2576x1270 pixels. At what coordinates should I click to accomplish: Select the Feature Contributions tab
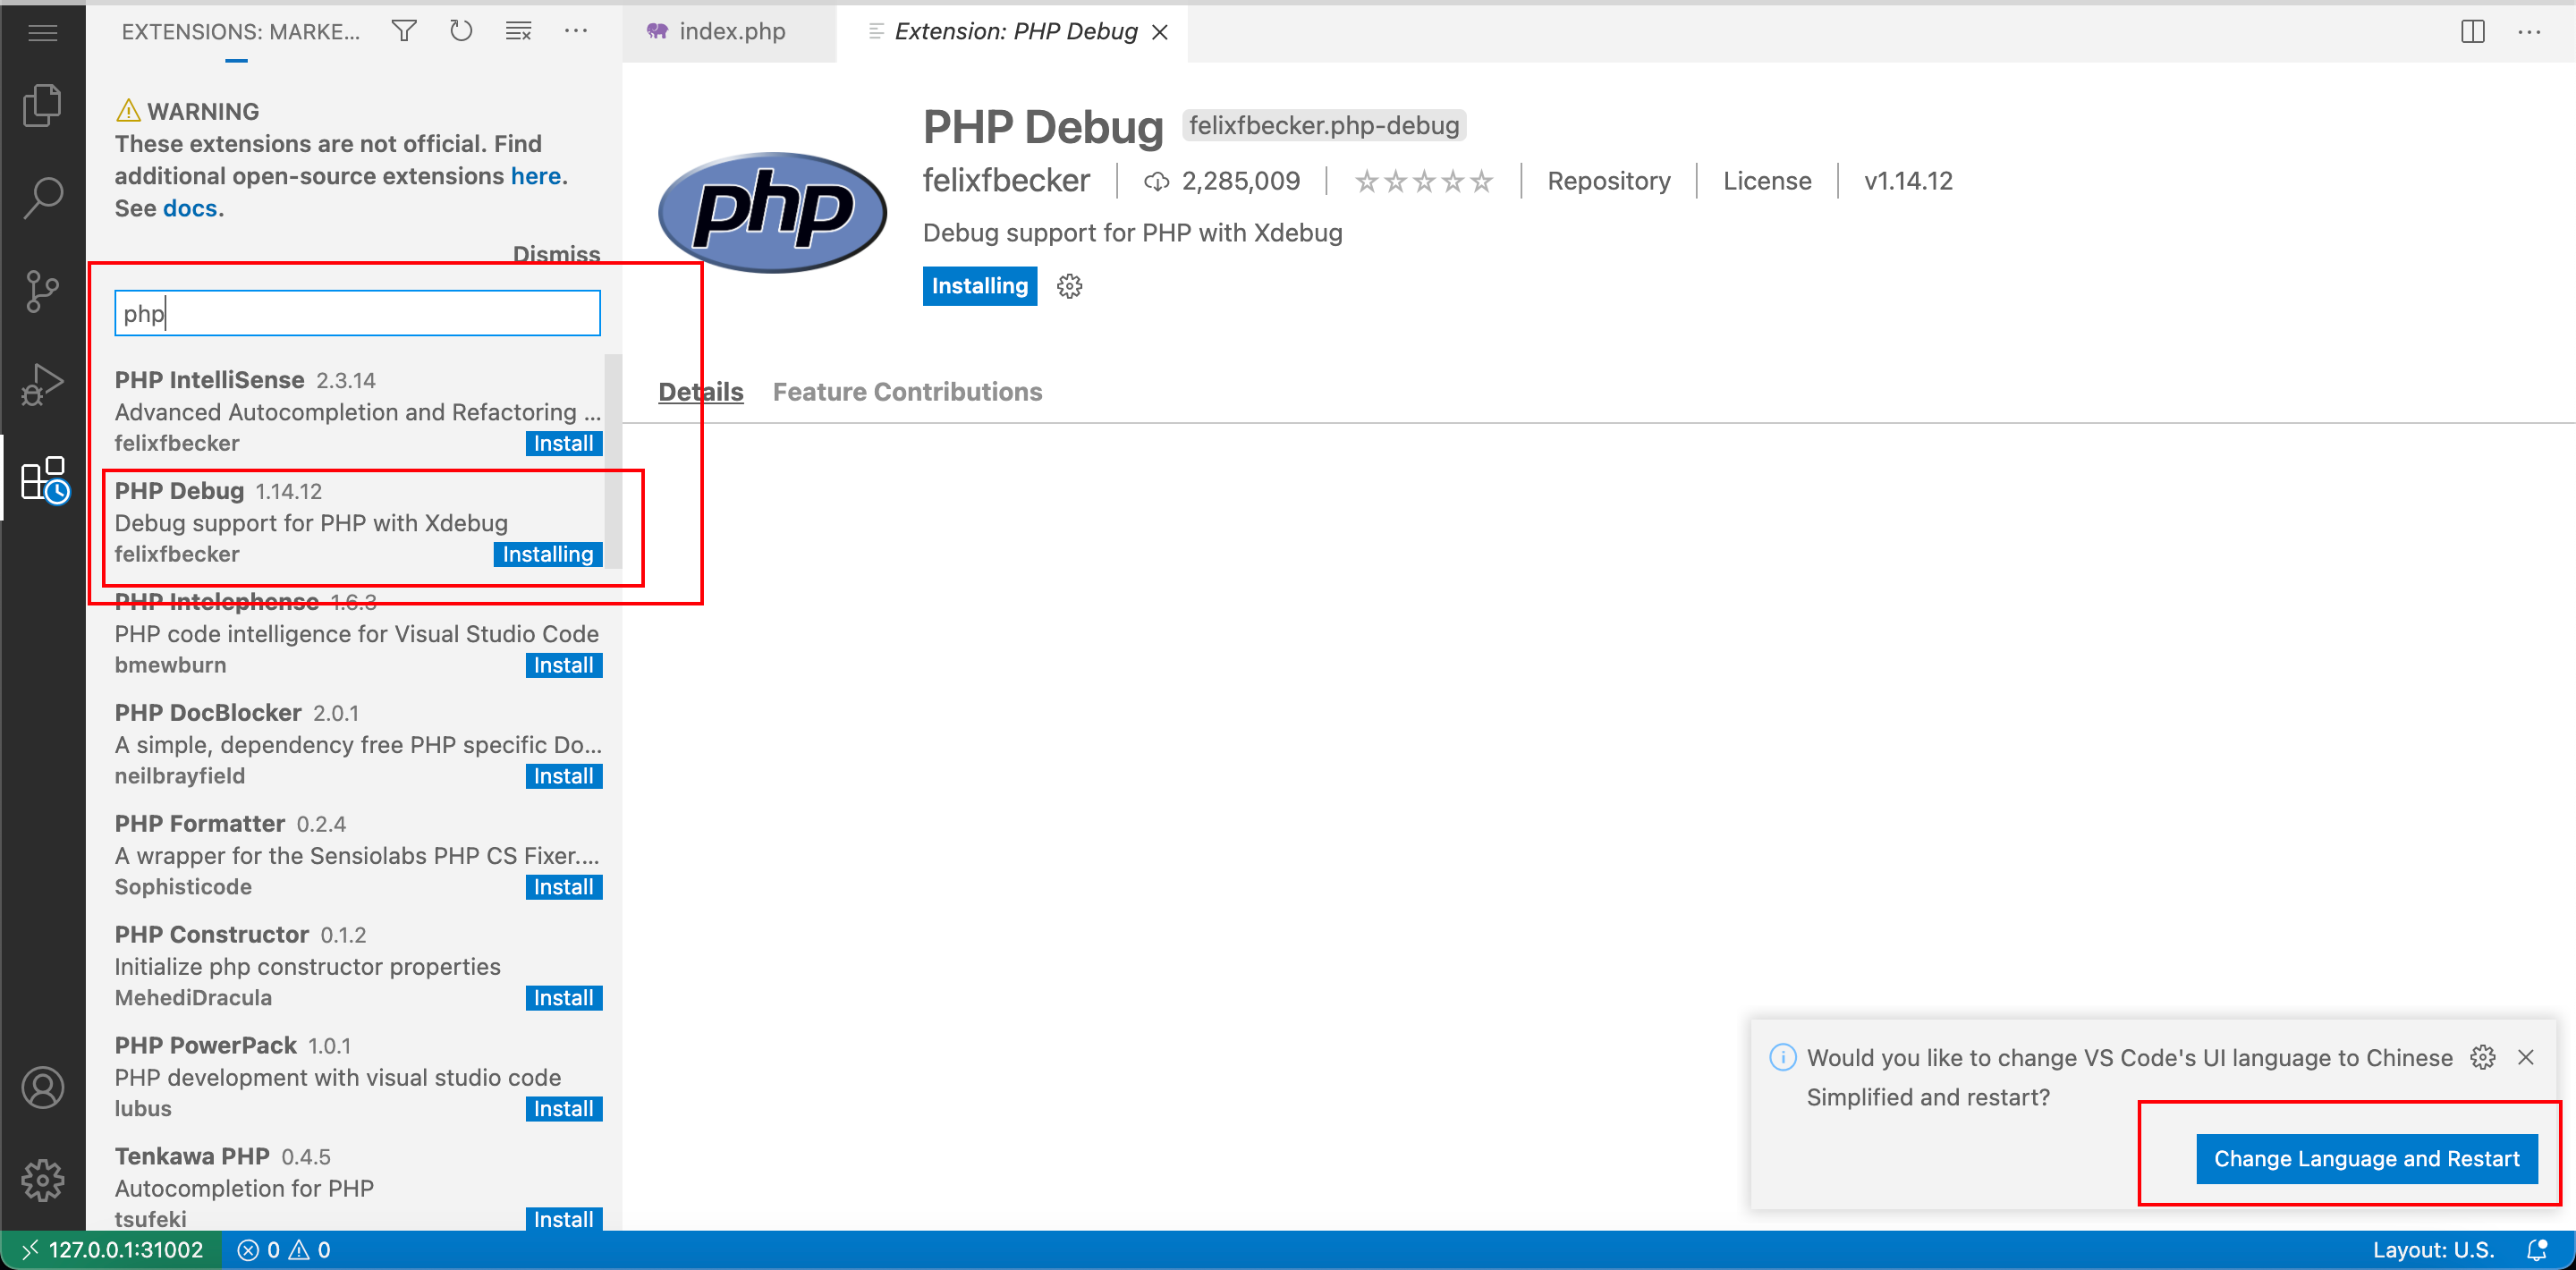point(907,391)
